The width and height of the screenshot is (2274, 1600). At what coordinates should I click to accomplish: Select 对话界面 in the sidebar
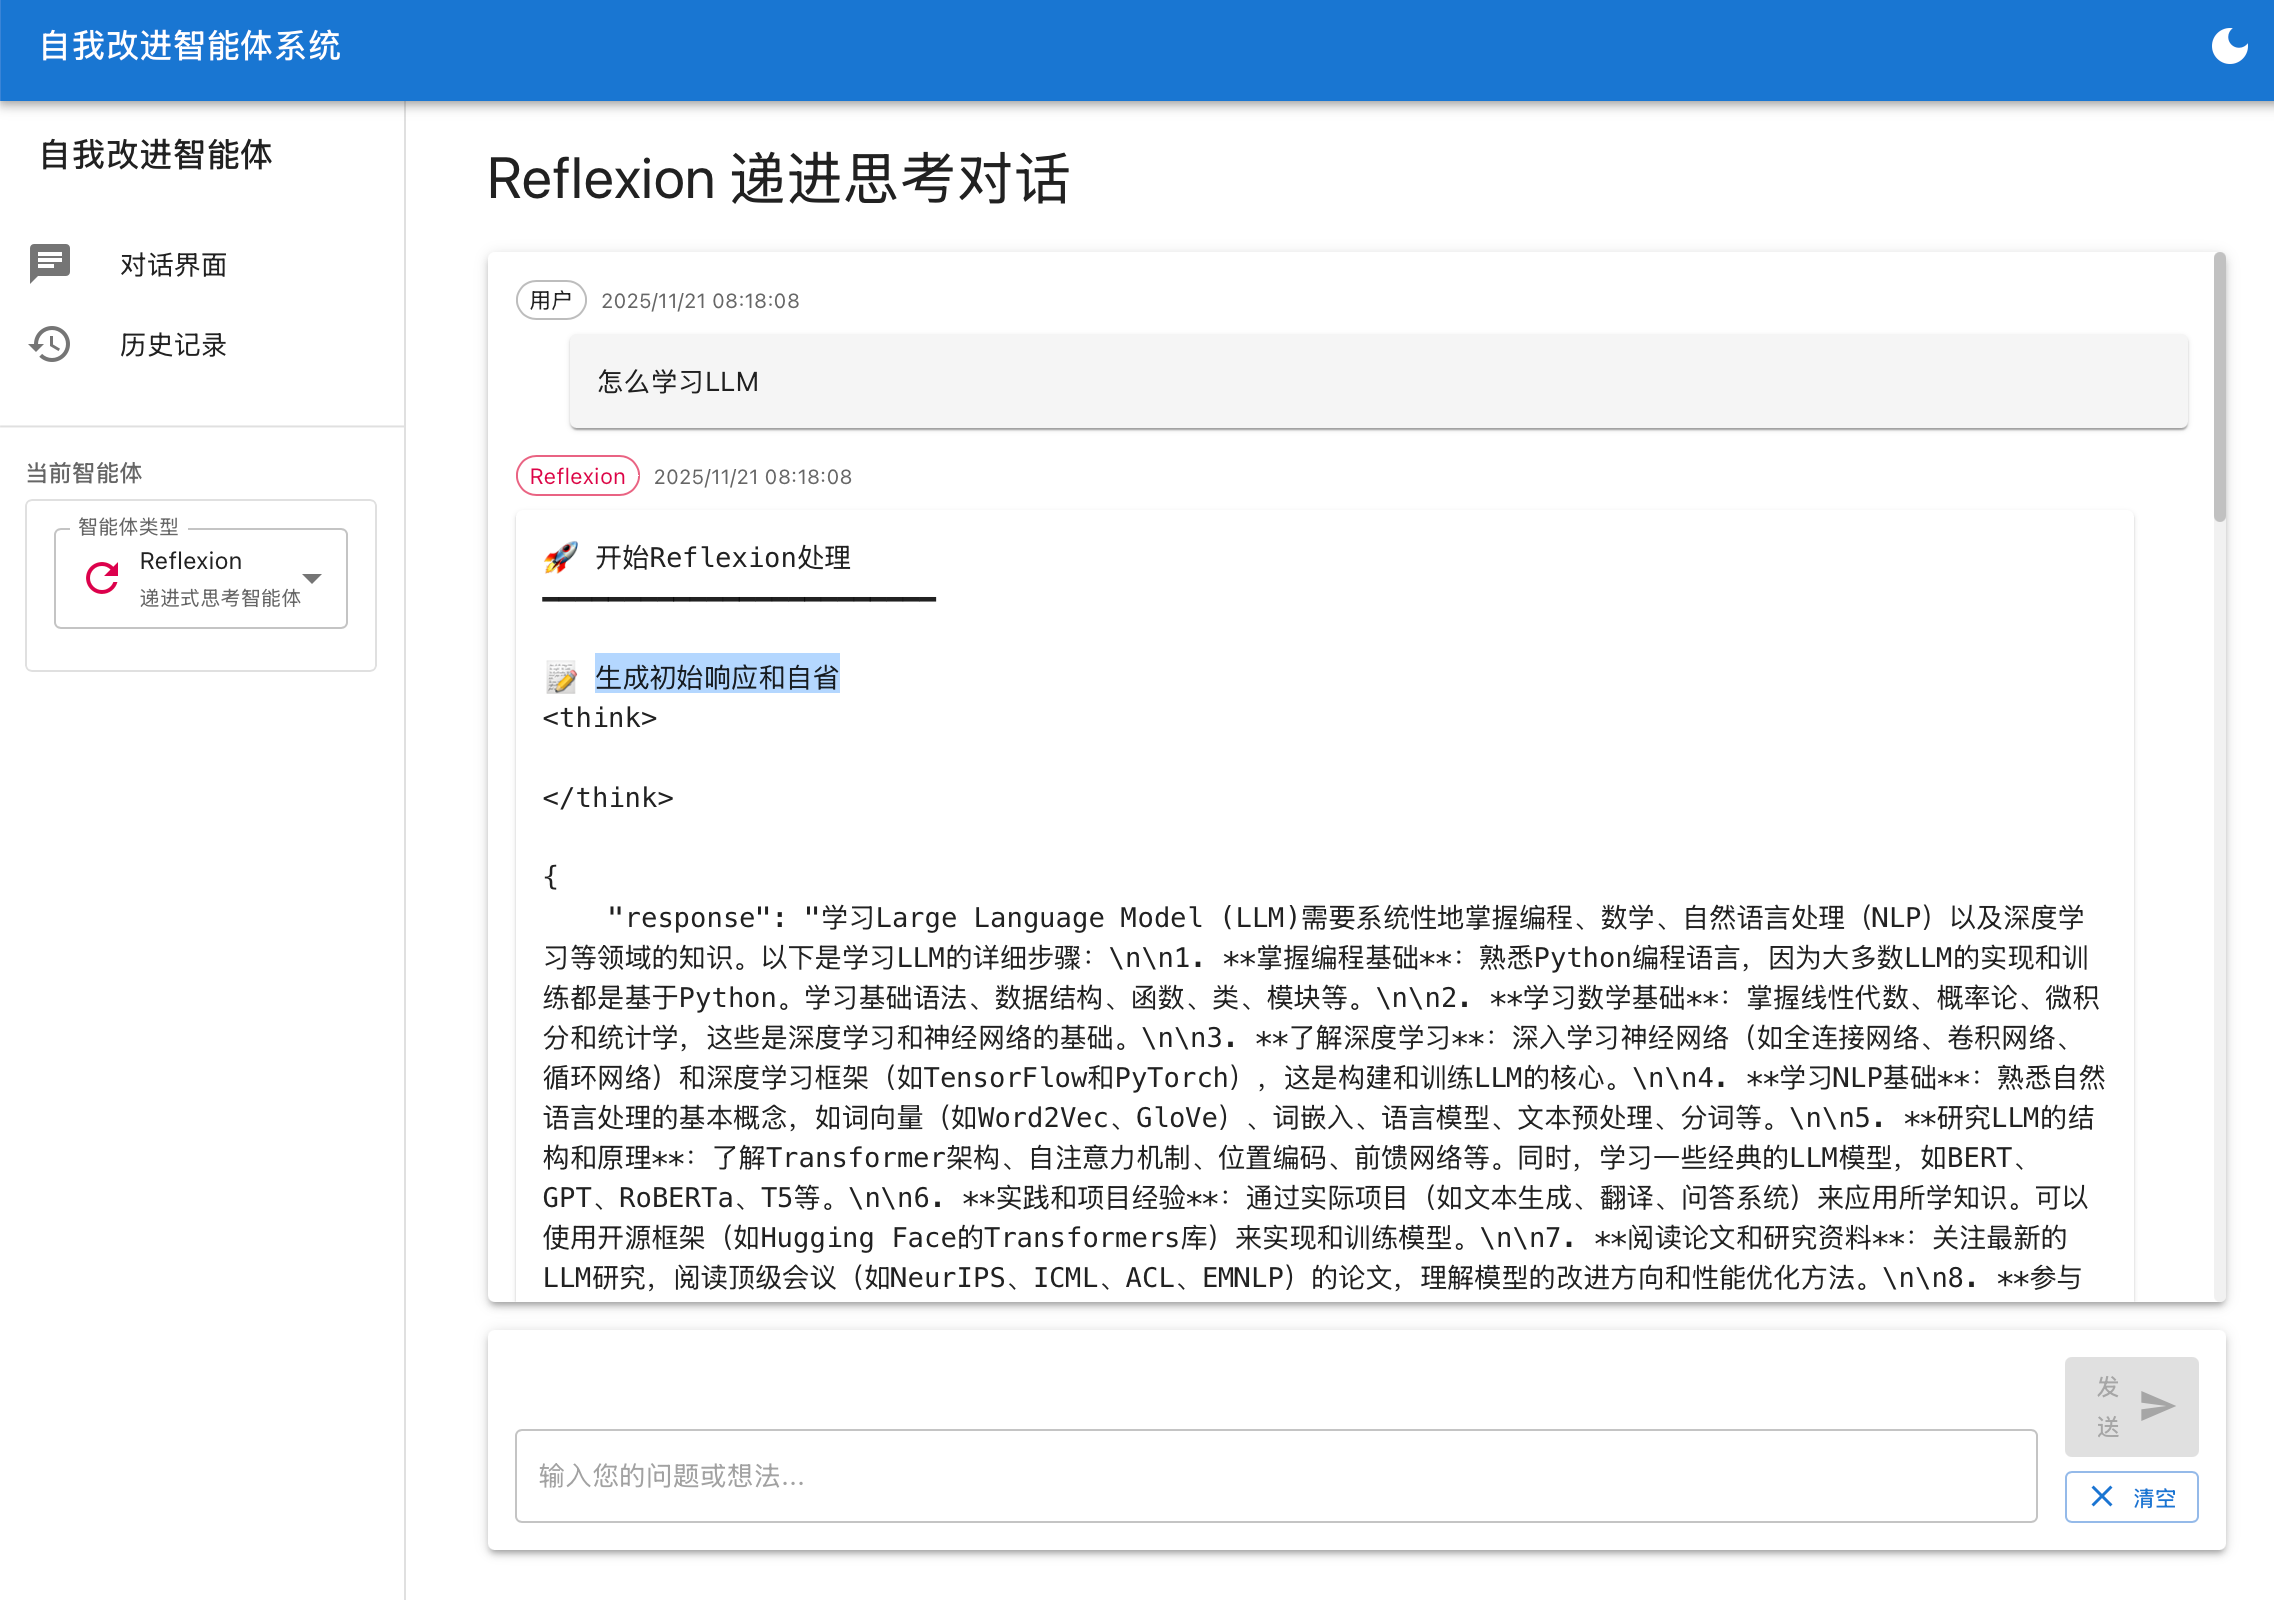172,264
